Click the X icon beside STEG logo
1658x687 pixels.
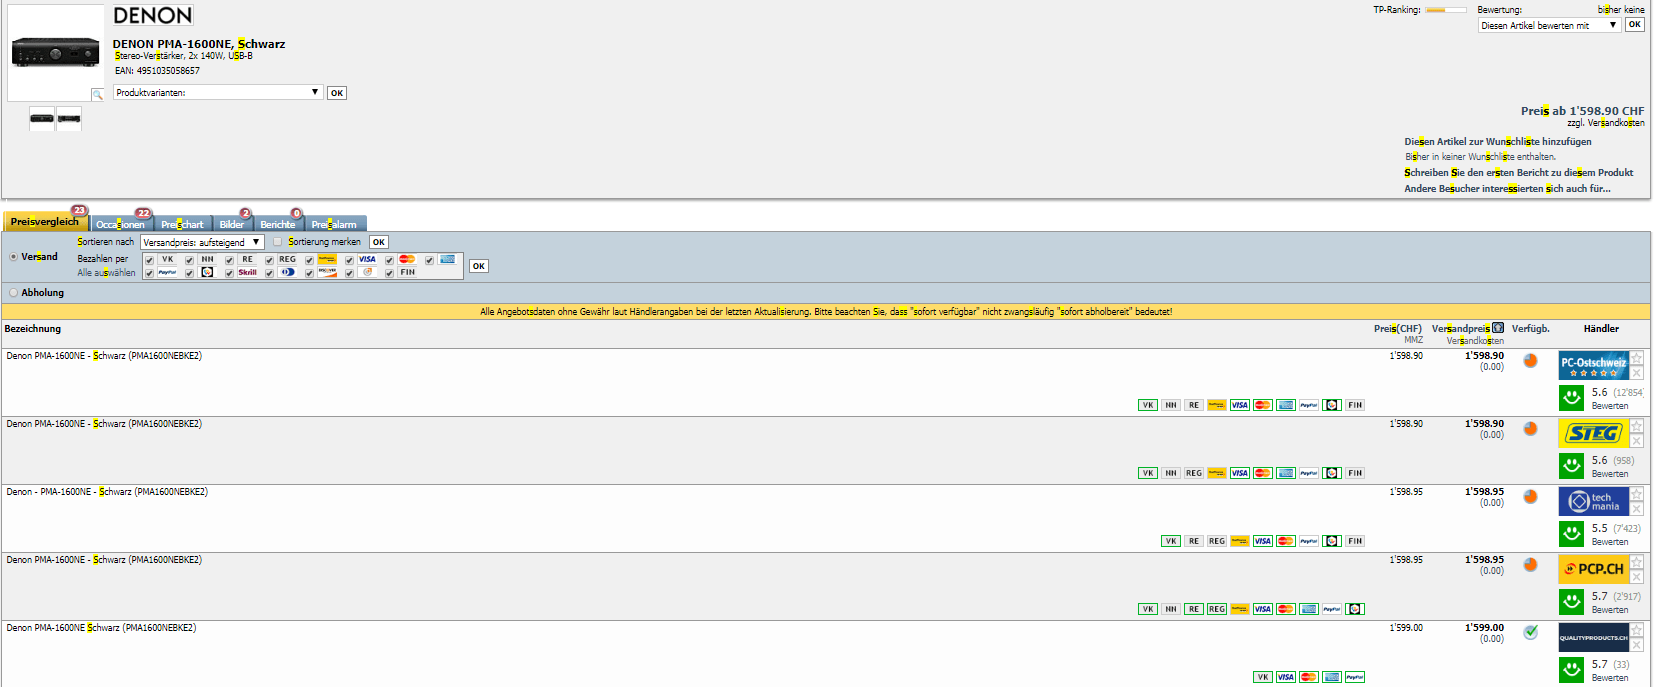click(x=1636, y=441)
